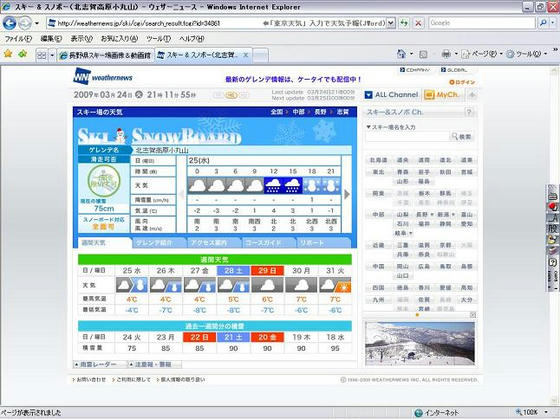
Task: Click the Google search magnifier icon
Action: (x=543, y=23)
